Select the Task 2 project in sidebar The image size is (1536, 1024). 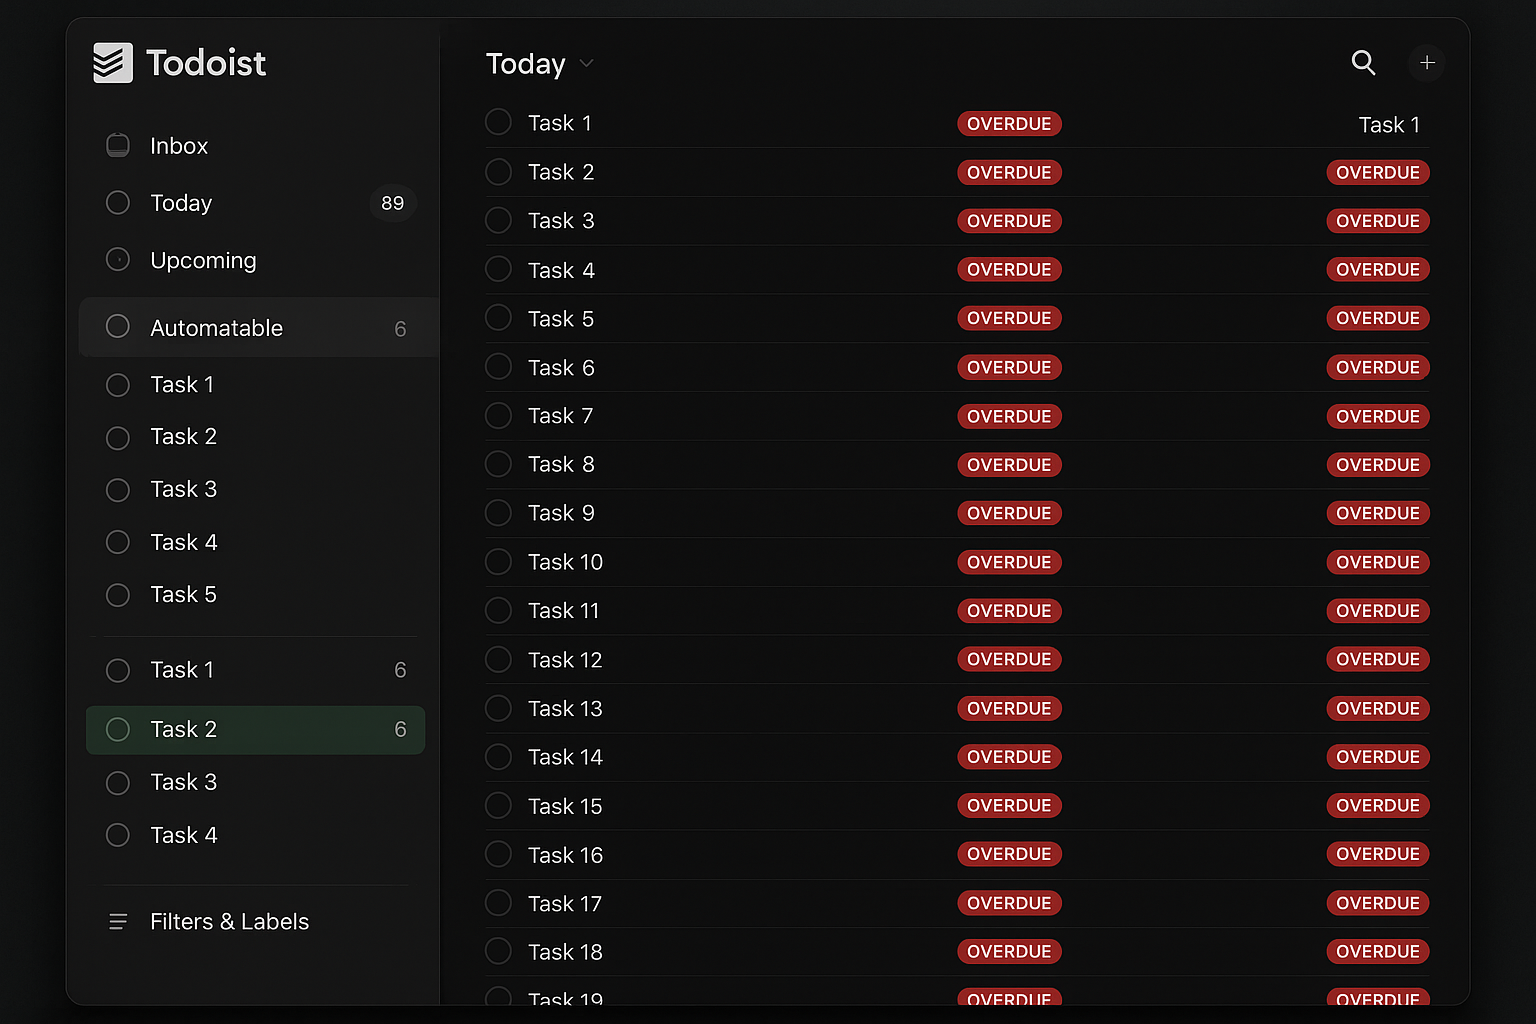tap(183, 729)
